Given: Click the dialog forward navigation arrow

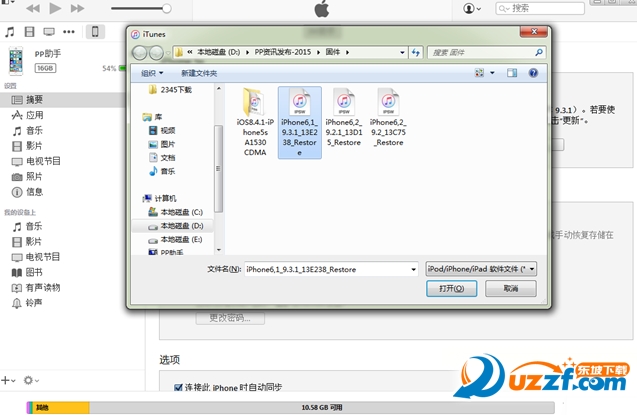Looking at the screenshot, I should [x=156, y=52].
